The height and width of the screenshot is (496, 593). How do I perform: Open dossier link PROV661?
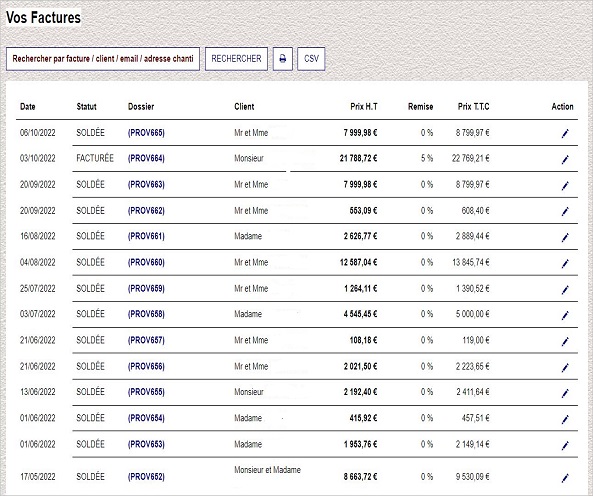coord(146,236)
